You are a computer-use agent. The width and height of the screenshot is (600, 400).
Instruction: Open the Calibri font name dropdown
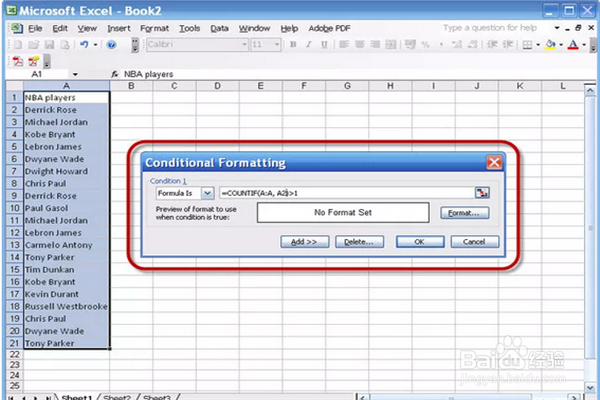244,45
